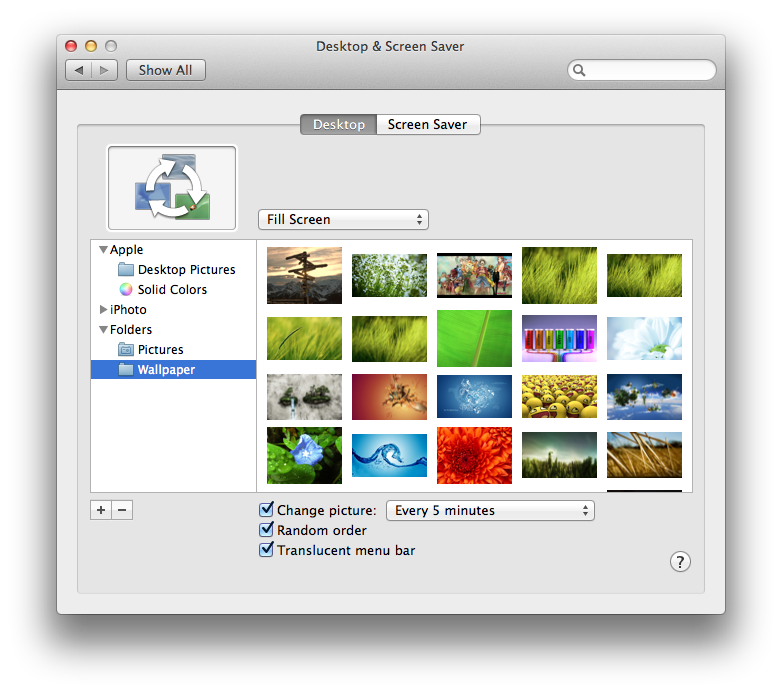Viewport: 782px width, 693px height.
Task: Click the forward navigation arrow
Action: (x=104, y=70)
